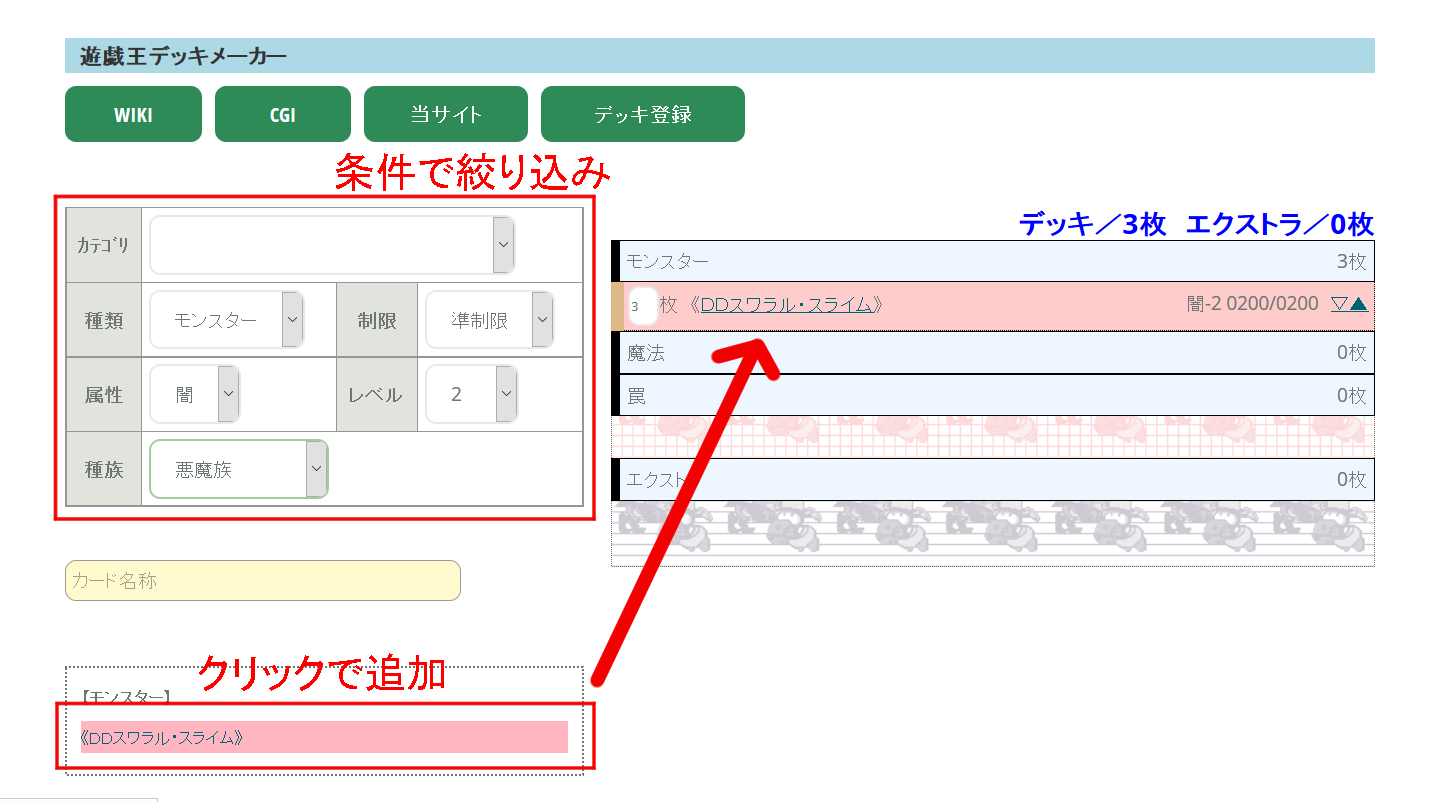
Task: Click the card count field showing 3
Action: coord(642,306)
